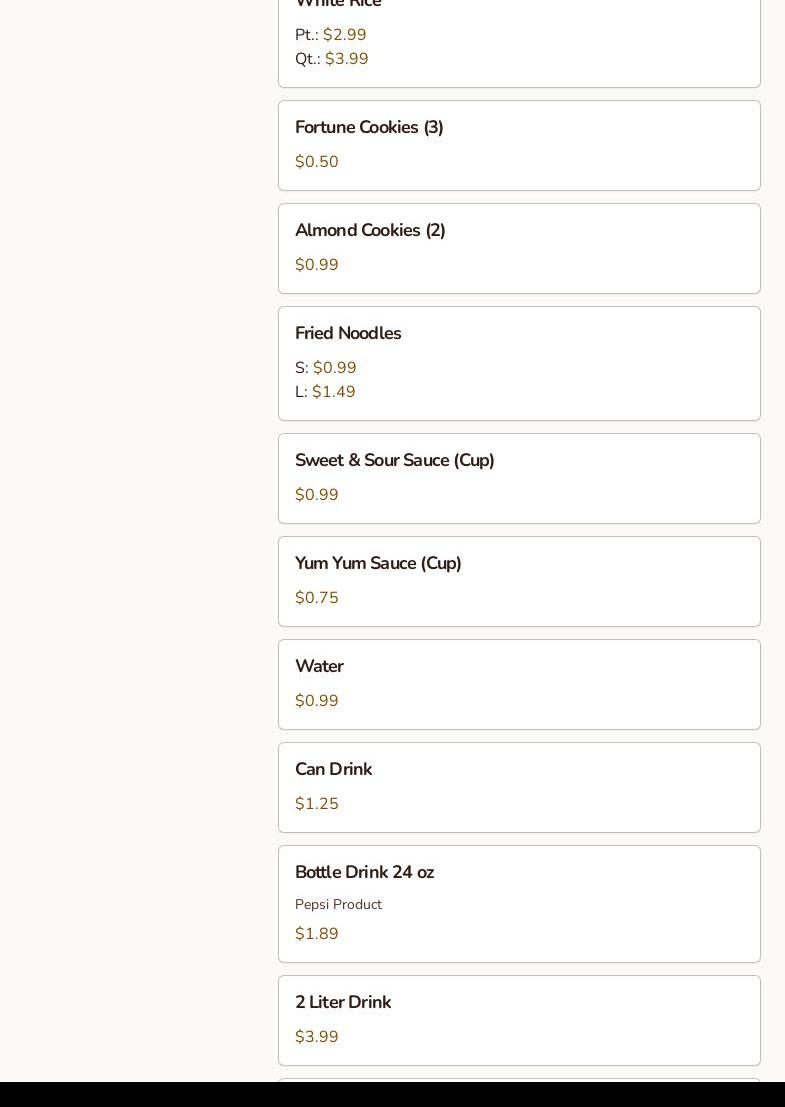785x1107 pixels.
Task: Click the $0.99 Water price
Action: (x=317, y=701)
